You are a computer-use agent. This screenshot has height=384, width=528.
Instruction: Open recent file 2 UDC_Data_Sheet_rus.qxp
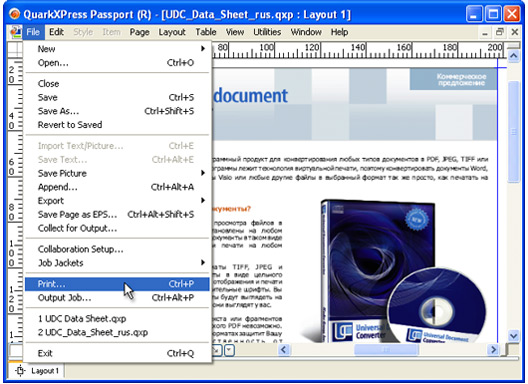tap(117, 332)
